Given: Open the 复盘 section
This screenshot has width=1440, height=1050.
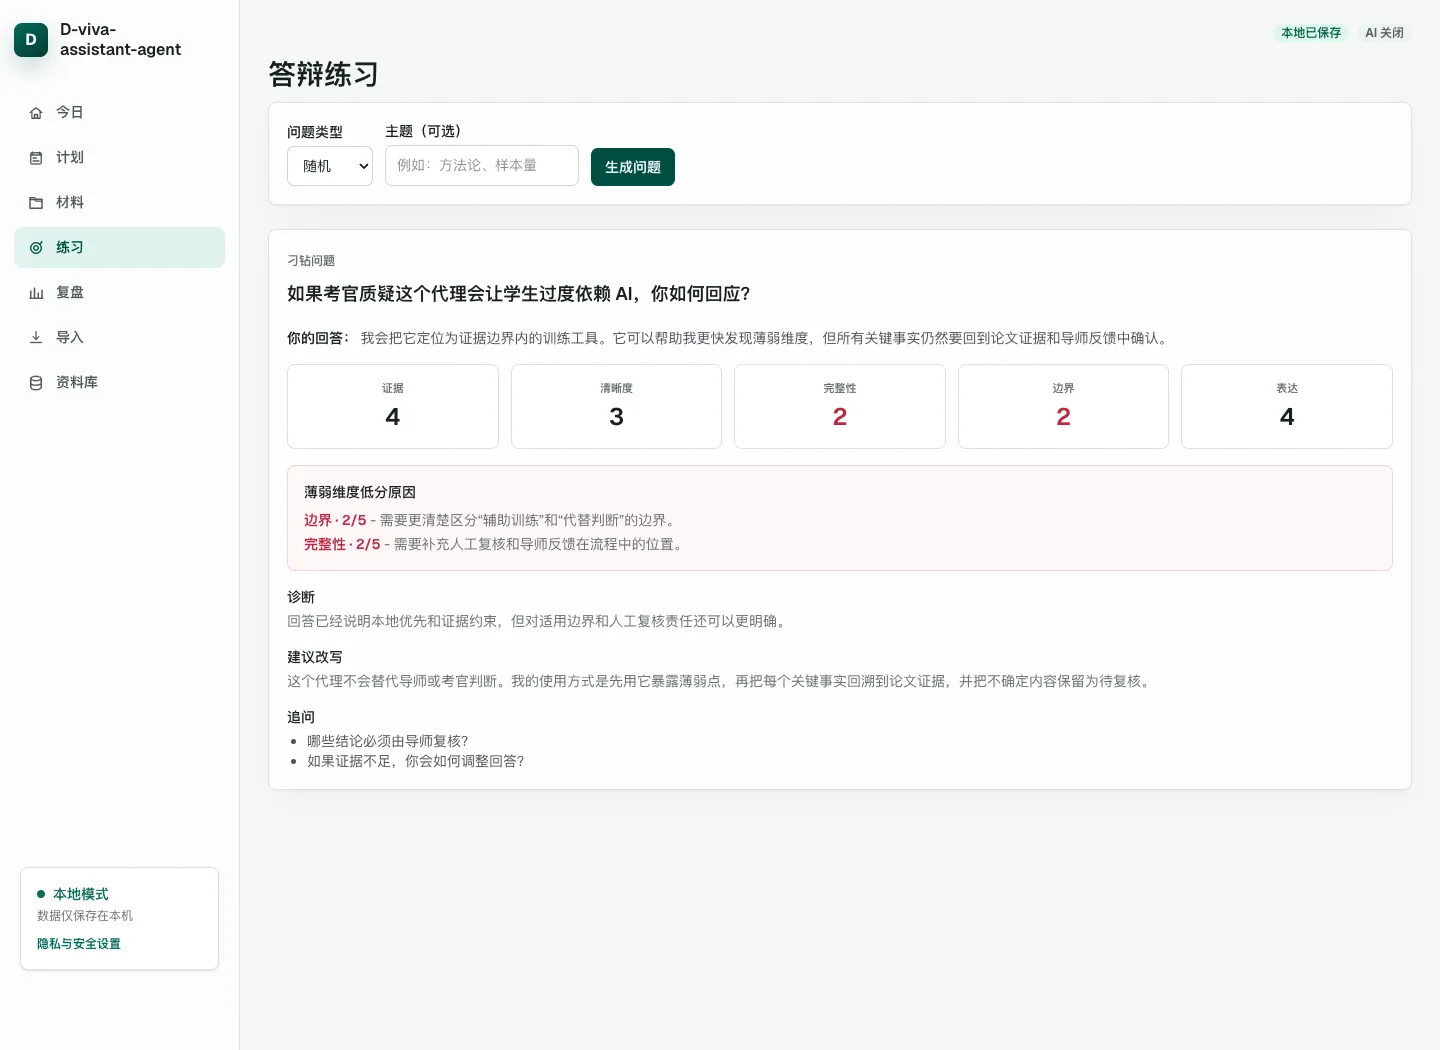Looking at the screenshot, I should tap(119, 293).
